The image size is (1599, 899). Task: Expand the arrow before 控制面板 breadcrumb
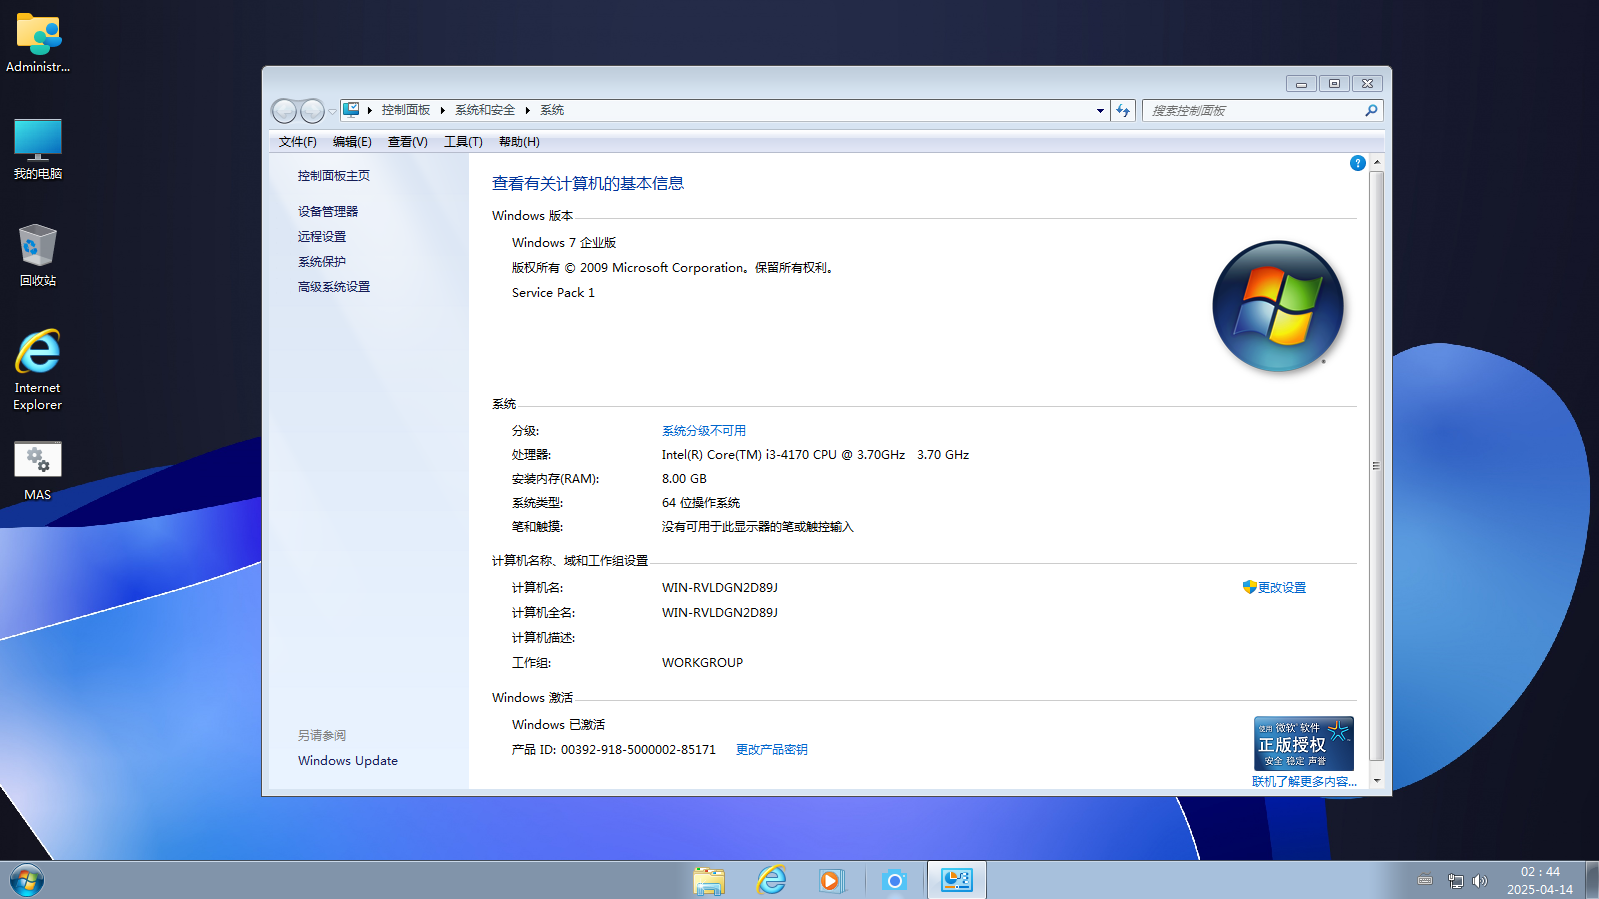[x=369, y=111]
